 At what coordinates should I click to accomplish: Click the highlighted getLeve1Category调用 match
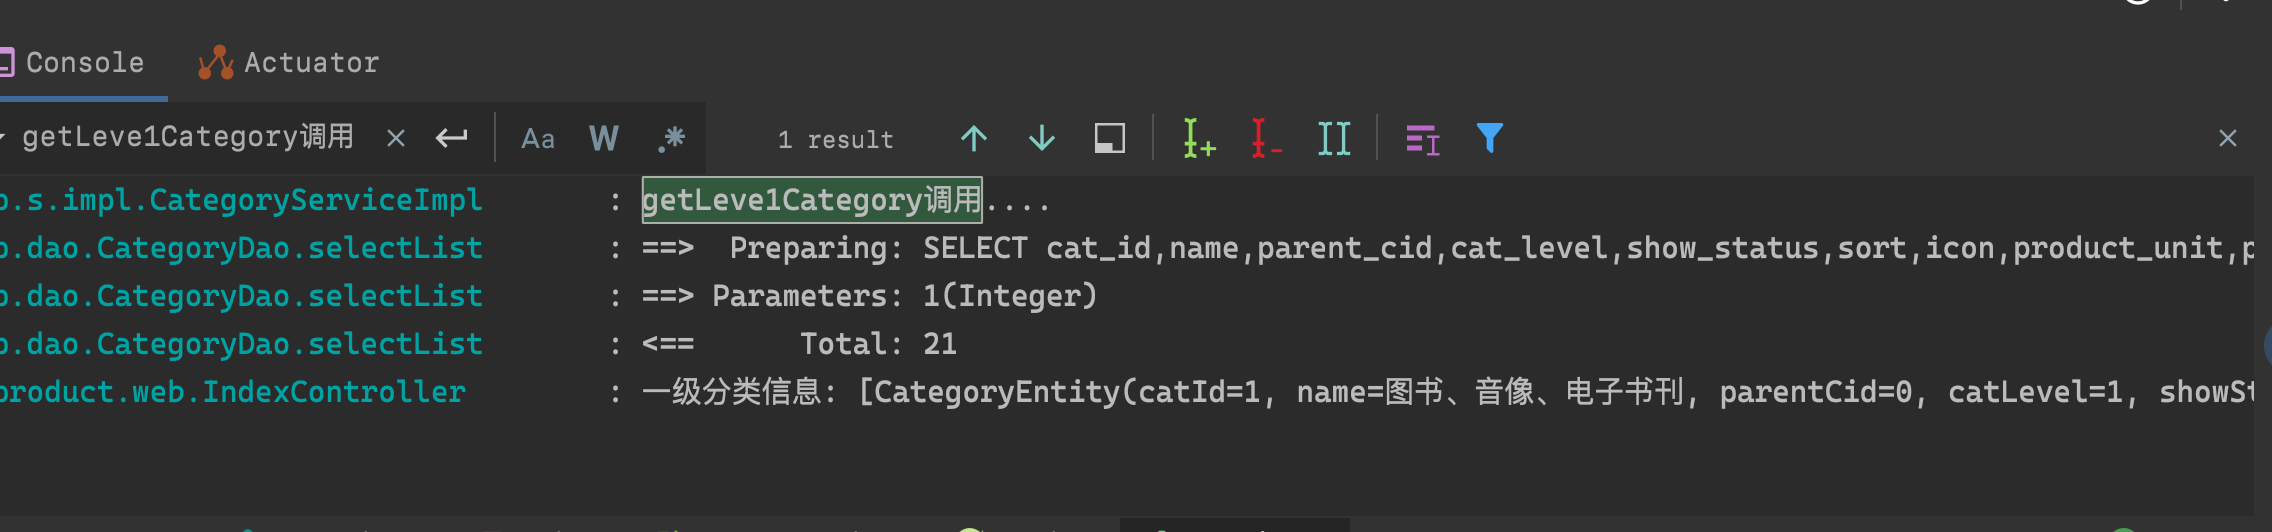(811, 200)
